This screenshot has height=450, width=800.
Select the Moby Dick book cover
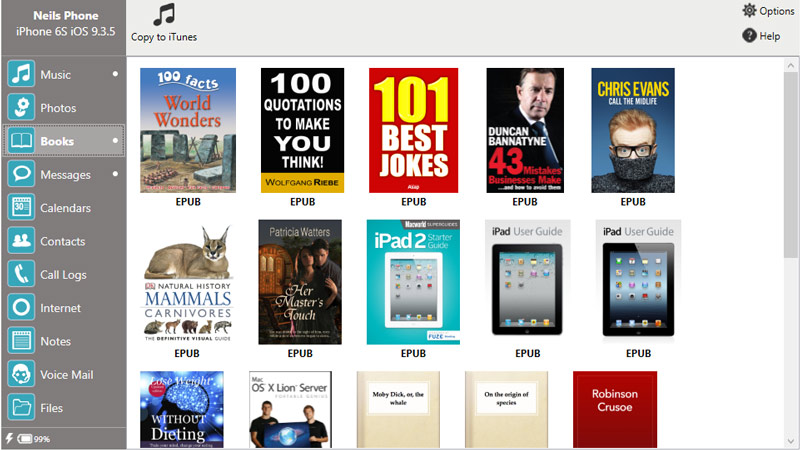(x=398, y=410)
